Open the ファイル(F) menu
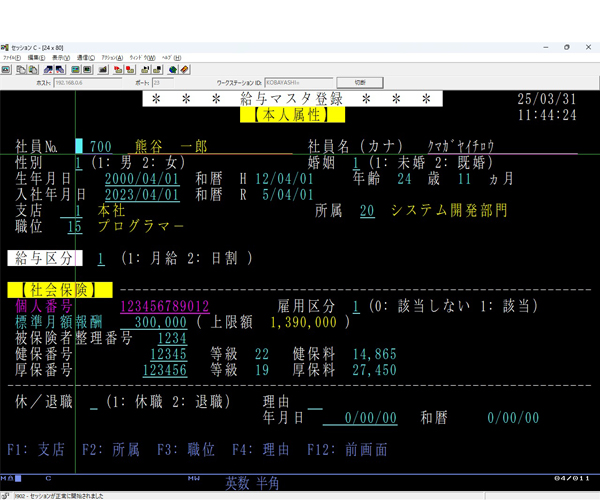The image size is (600, 500). click(12, 58)
